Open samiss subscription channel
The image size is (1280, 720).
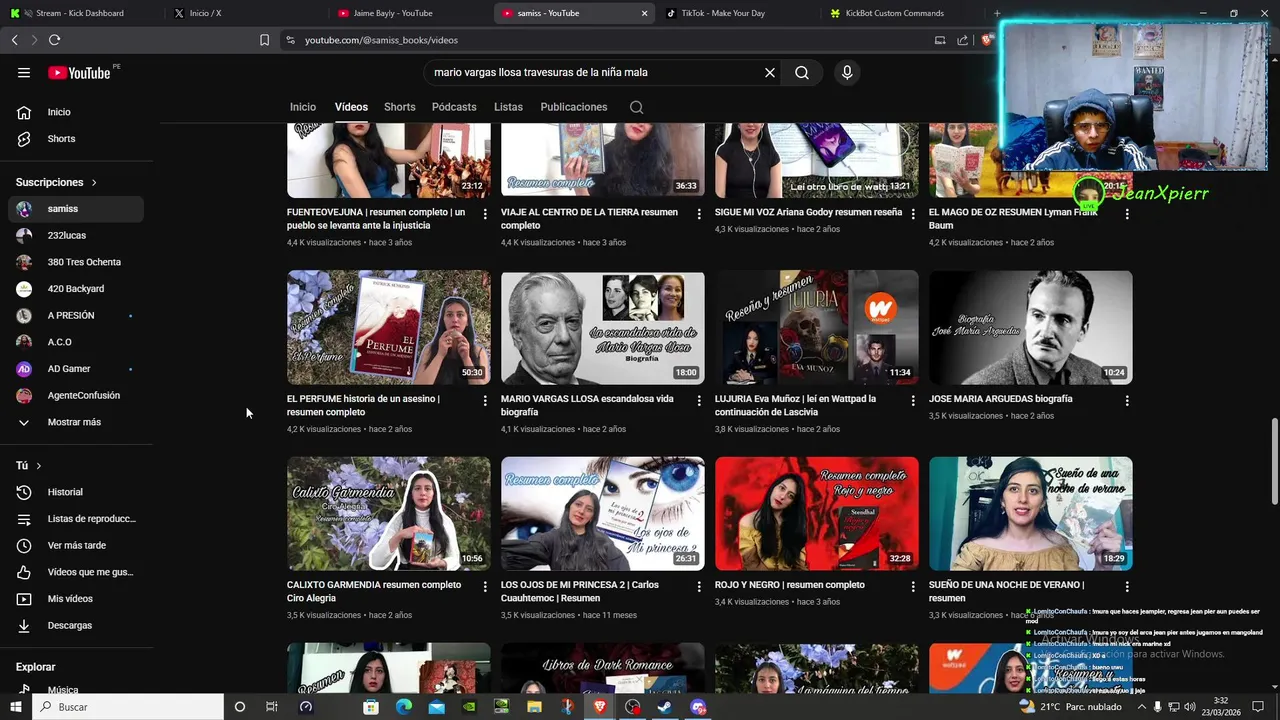coord(76,209)
